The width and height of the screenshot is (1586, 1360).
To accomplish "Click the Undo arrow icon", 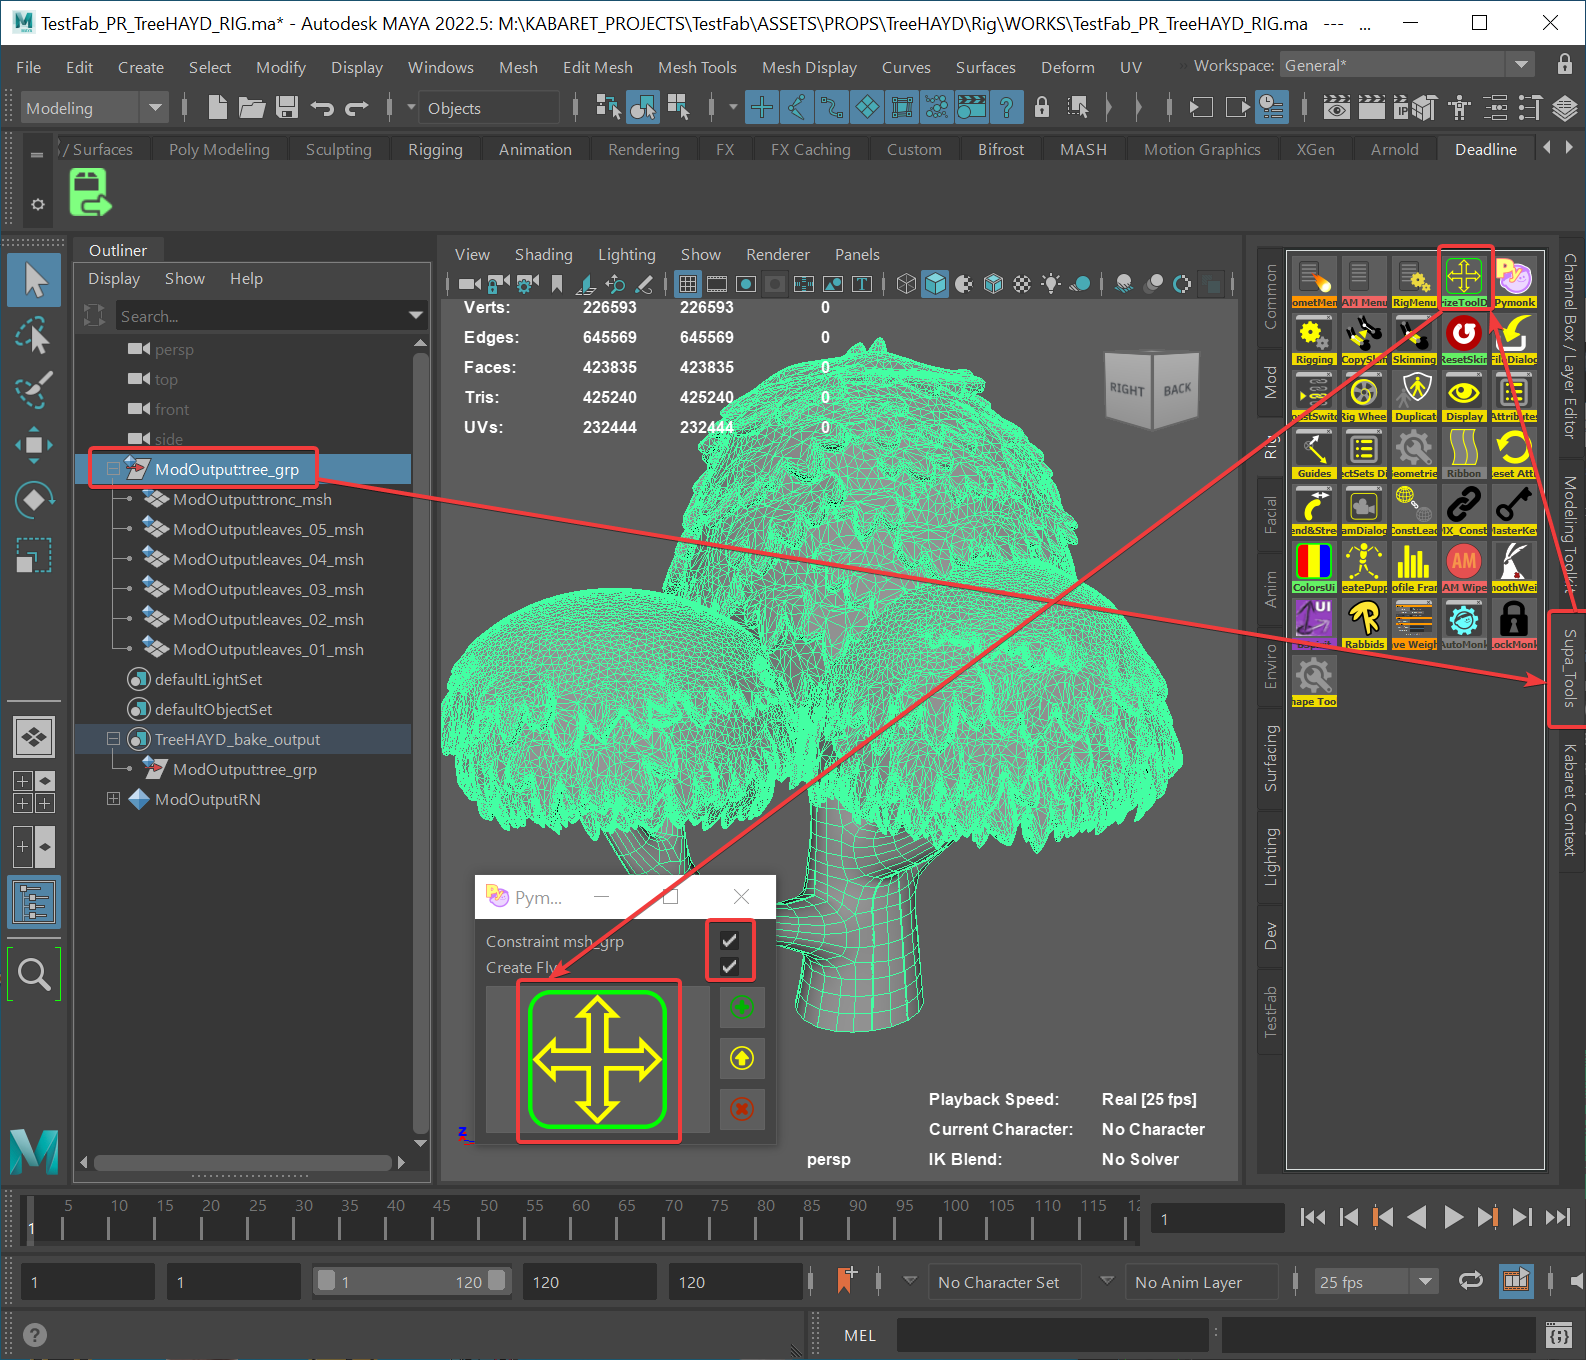I will tap(322, 107).
